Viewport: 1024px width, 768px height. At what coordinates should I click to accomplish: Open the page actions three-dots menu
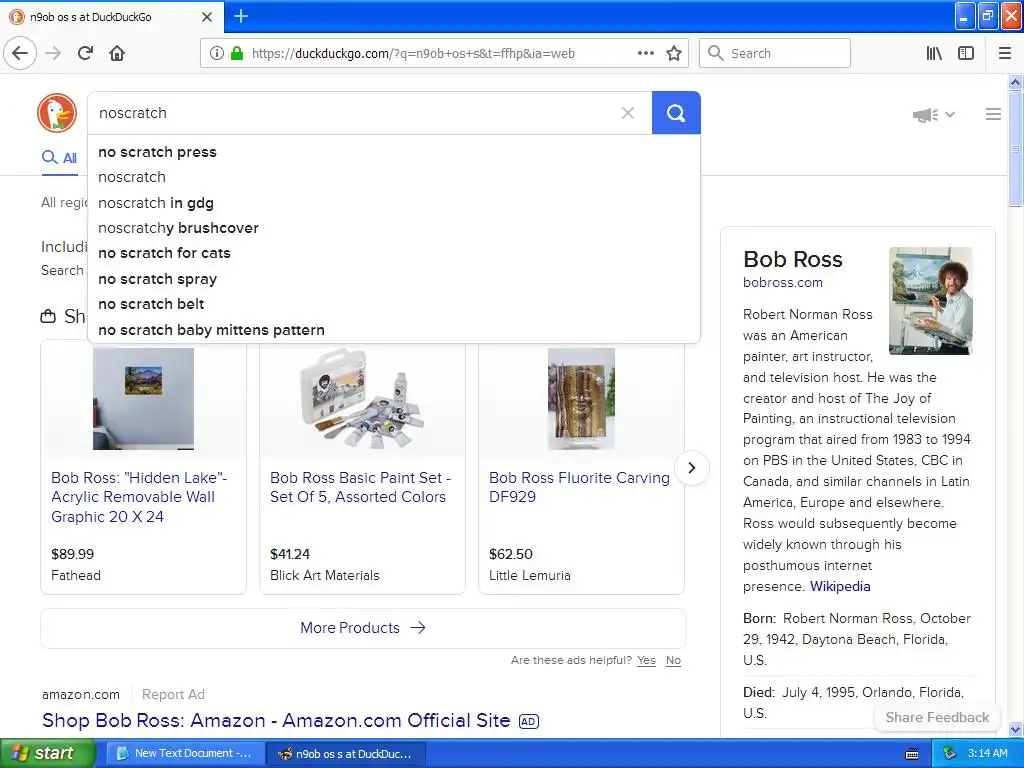(646, 54)
